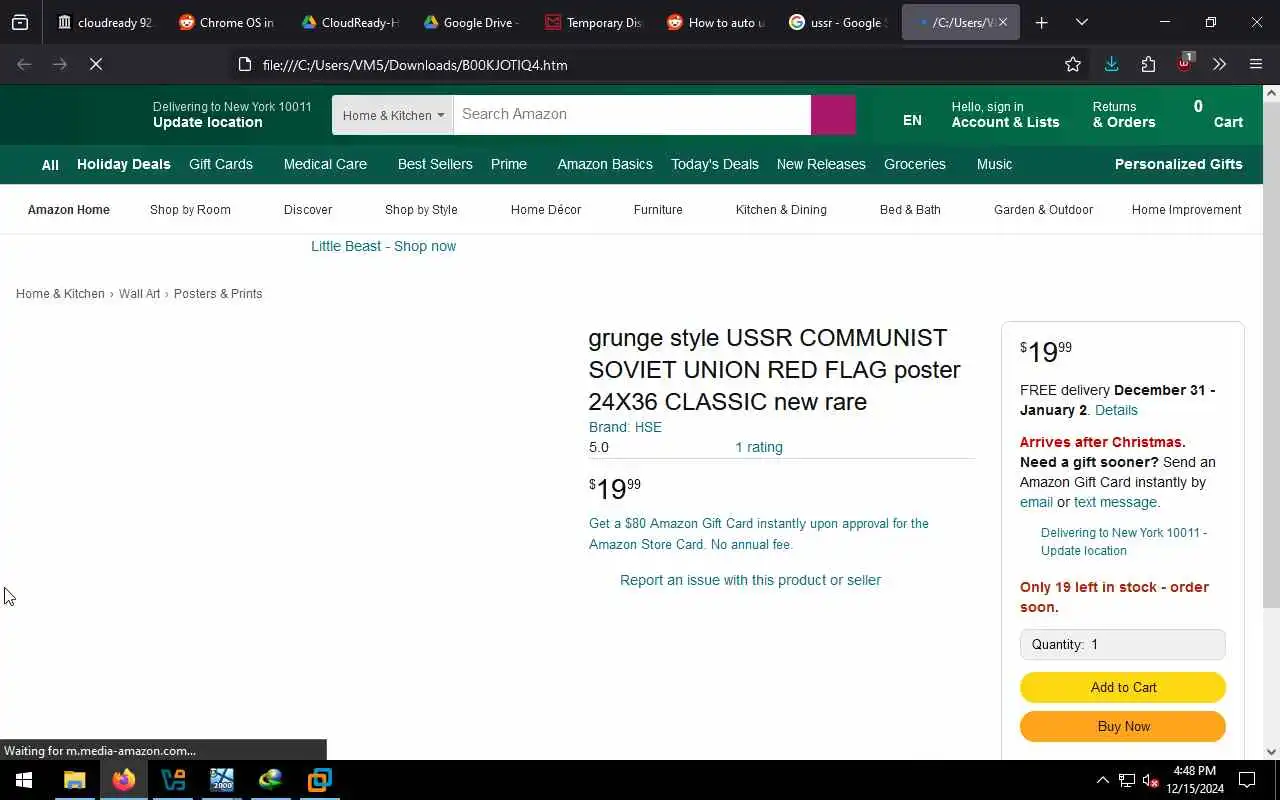Open the Firefox hamburger menu
Viewport: 1280px width, 800px height.
[x=1256, y=64]
